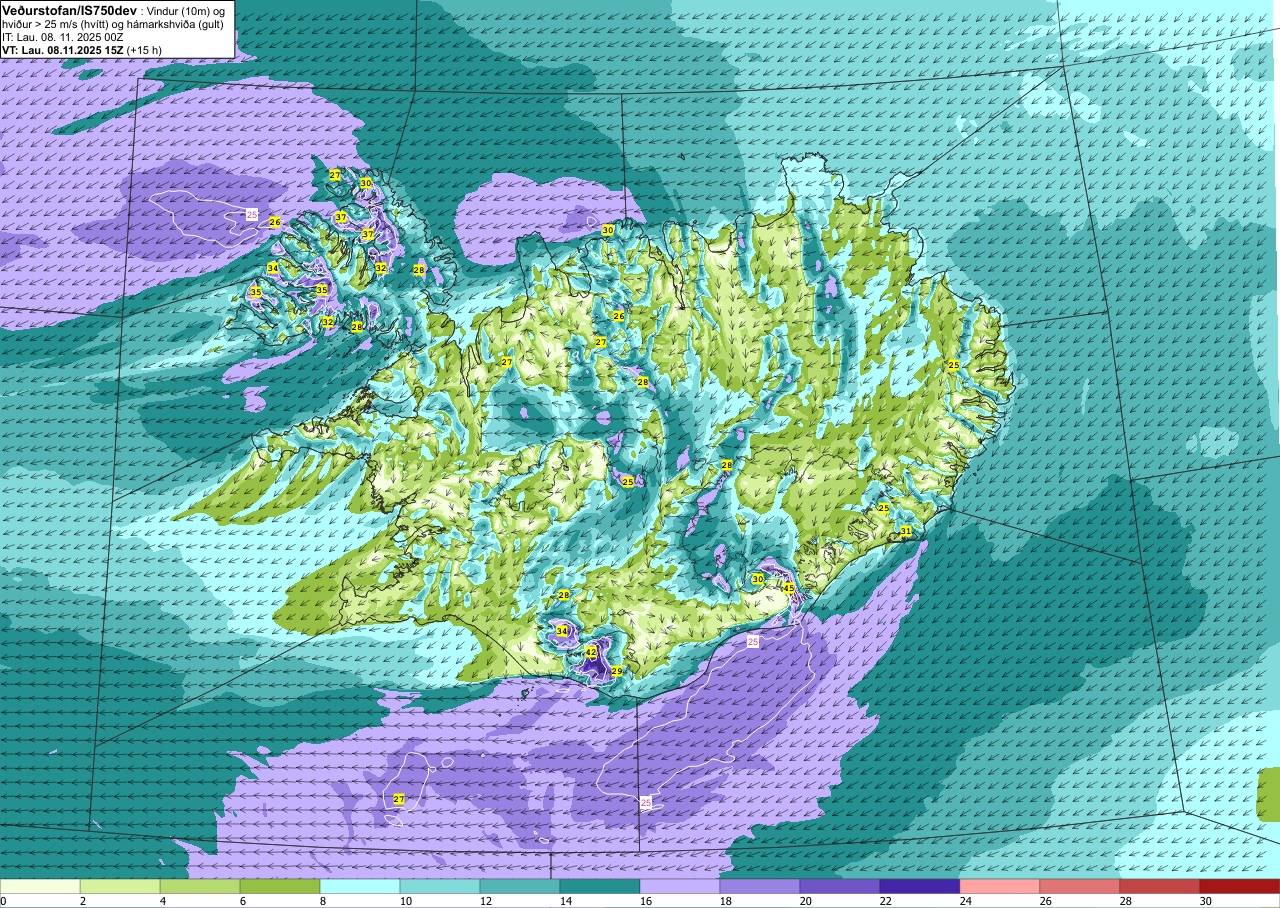Click the light lavender 16–18 m/s legend swatch
Screen dimensions: 1280x908
[680, 886]
